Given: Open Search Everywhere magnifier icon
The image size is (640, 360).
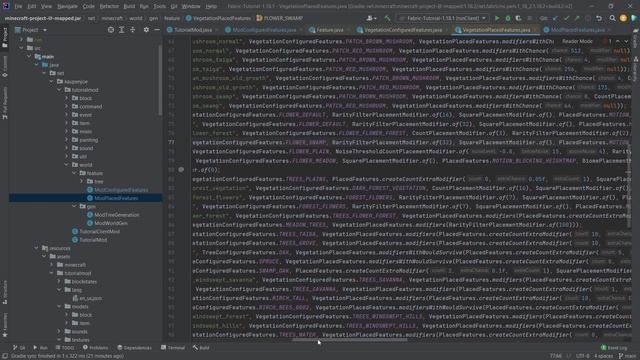Looking at the screenshot, I should click(x=612, y=18).
